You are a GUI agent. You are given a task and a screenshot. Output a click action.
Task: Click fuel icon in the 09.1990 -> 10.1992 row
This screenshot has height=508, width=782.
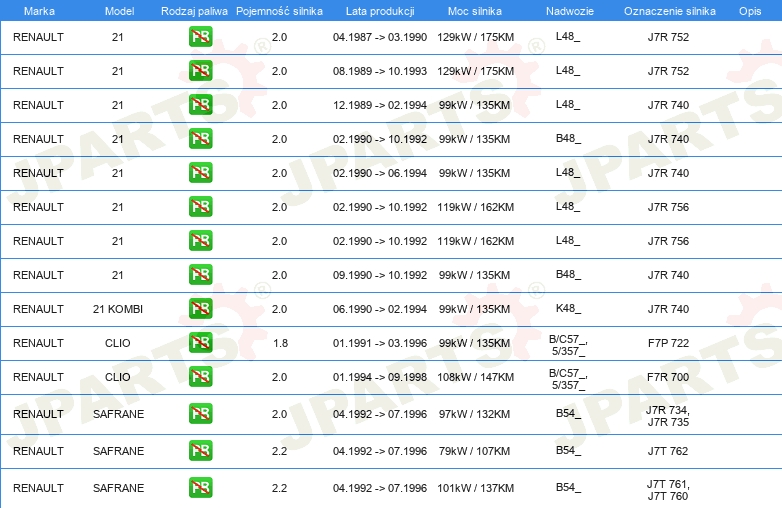coord(200,275)
